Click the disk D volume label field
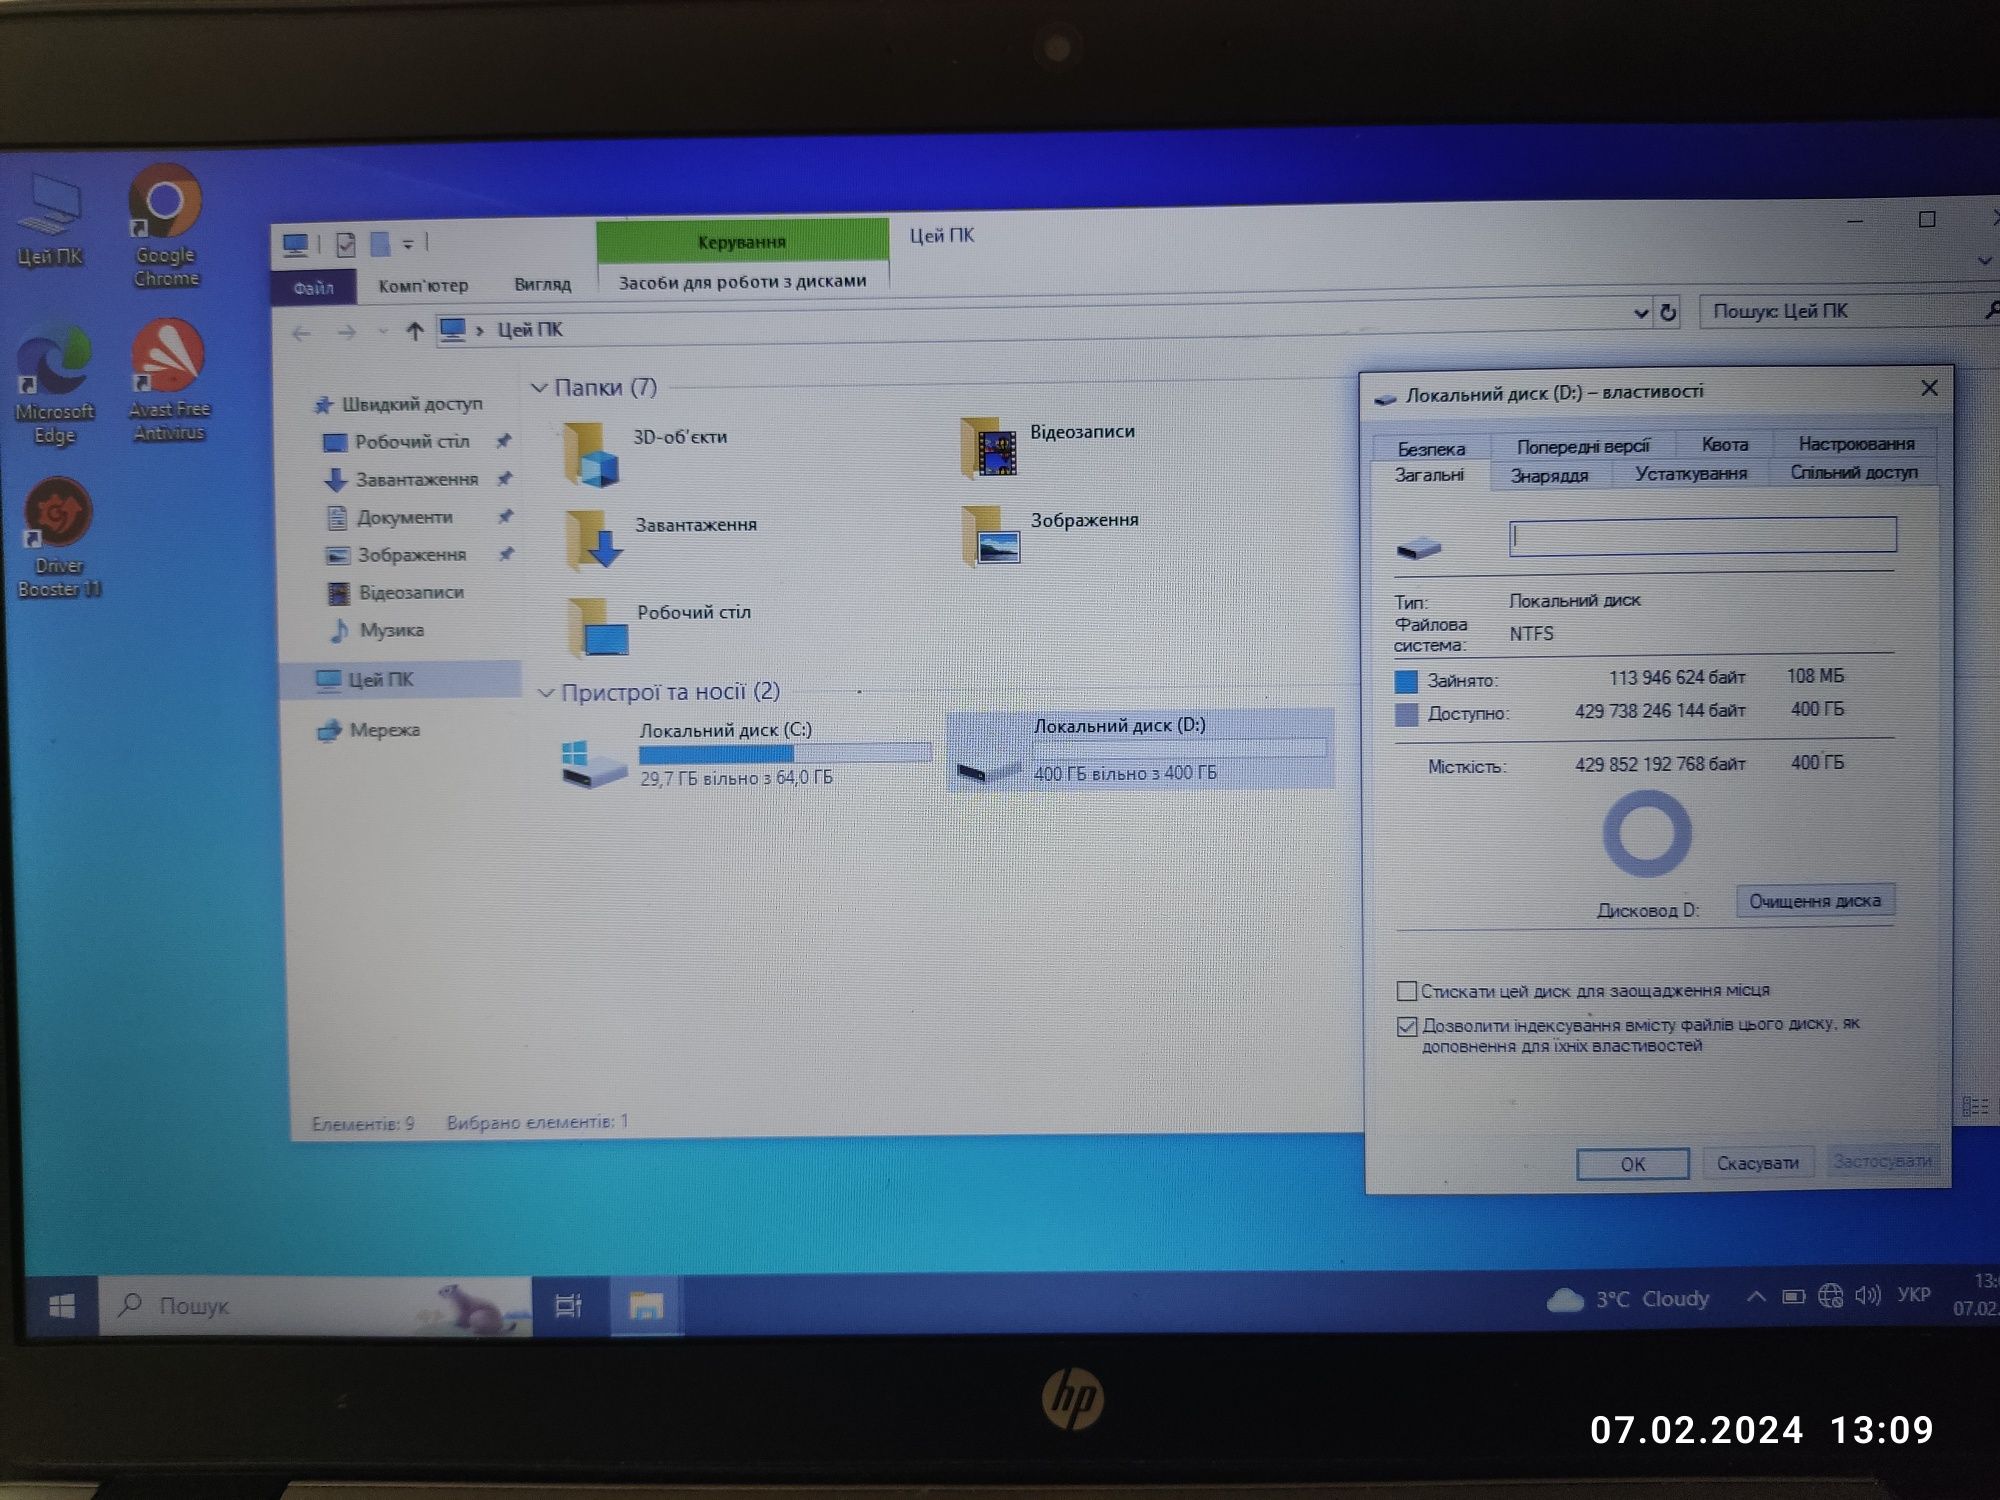Viewport: 2000px width, 1500px height. click(1702, 535)
